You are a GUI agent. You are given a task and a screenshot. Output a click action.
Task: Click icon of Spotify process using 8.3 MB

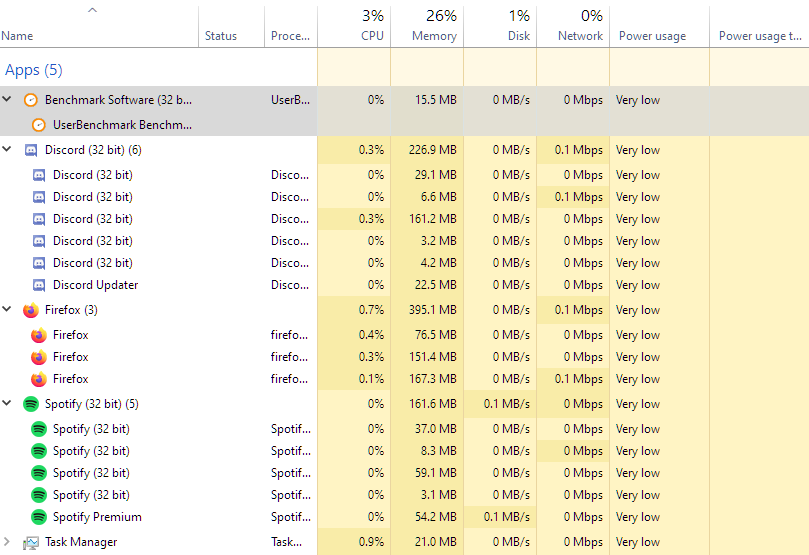[x=39, y=451]
